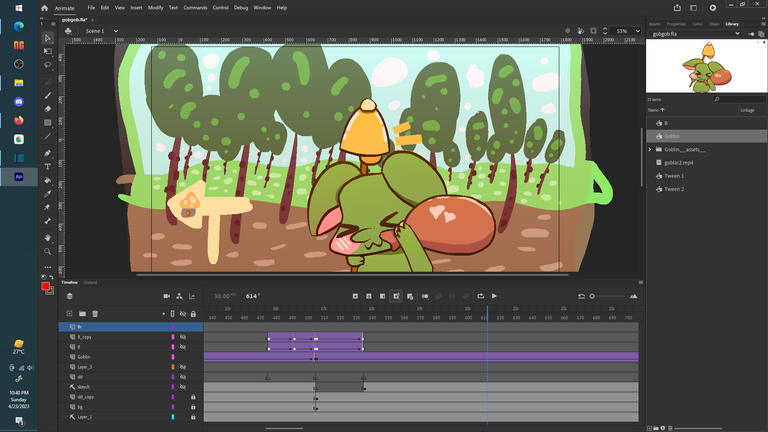Click the layer parenting view icon
Viewport: 768px width, 432px height.
click(179, 296)
